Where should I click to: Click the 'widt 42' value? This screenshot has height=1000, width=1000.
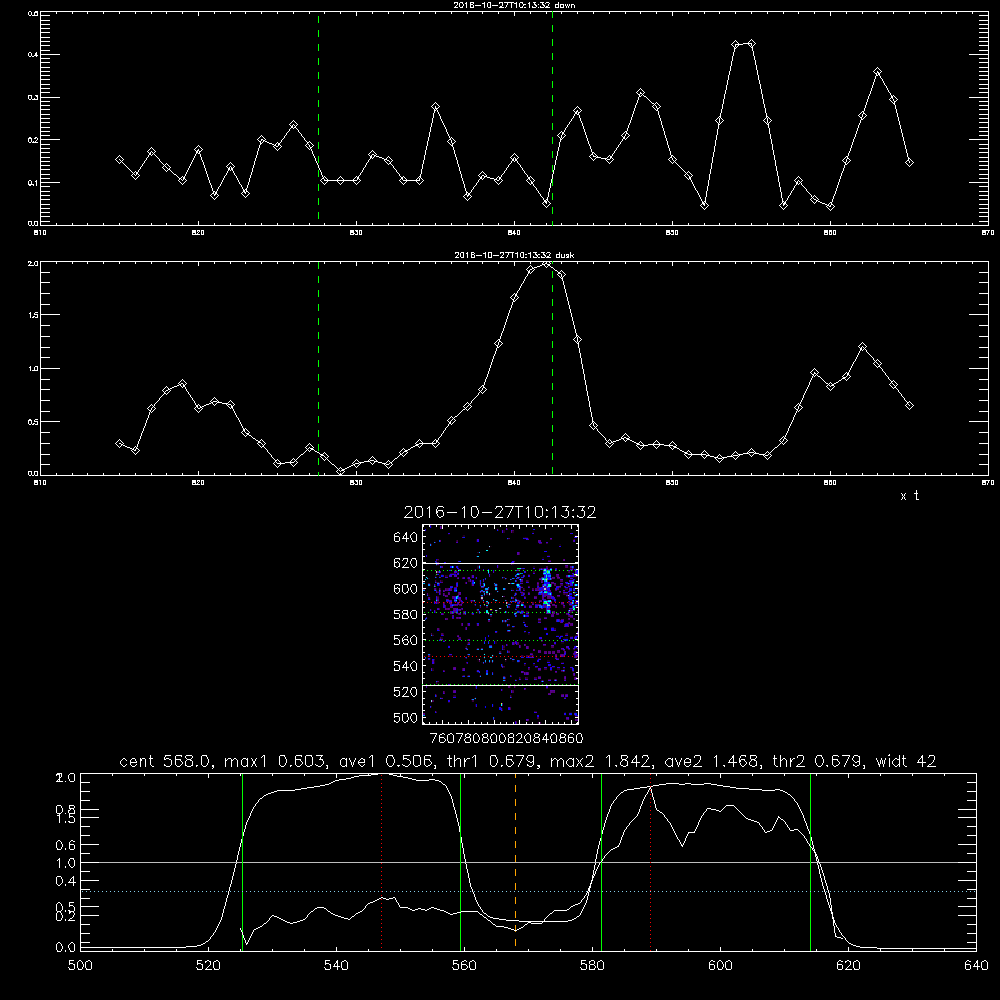tap(906, 761)
